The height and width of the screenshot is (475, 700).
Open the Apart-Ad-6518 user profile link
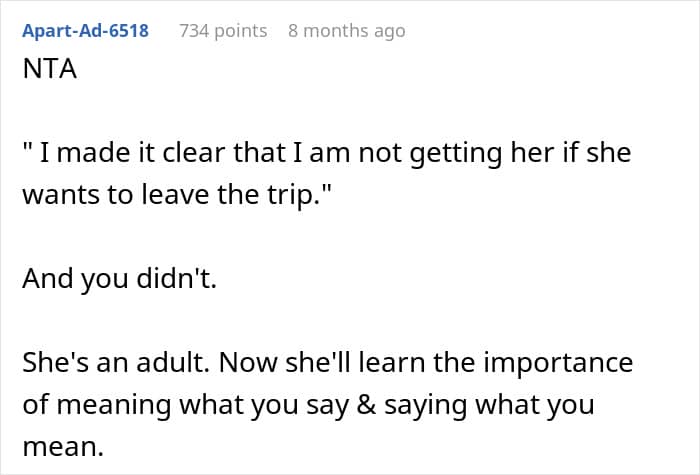(x=85, y=31)
